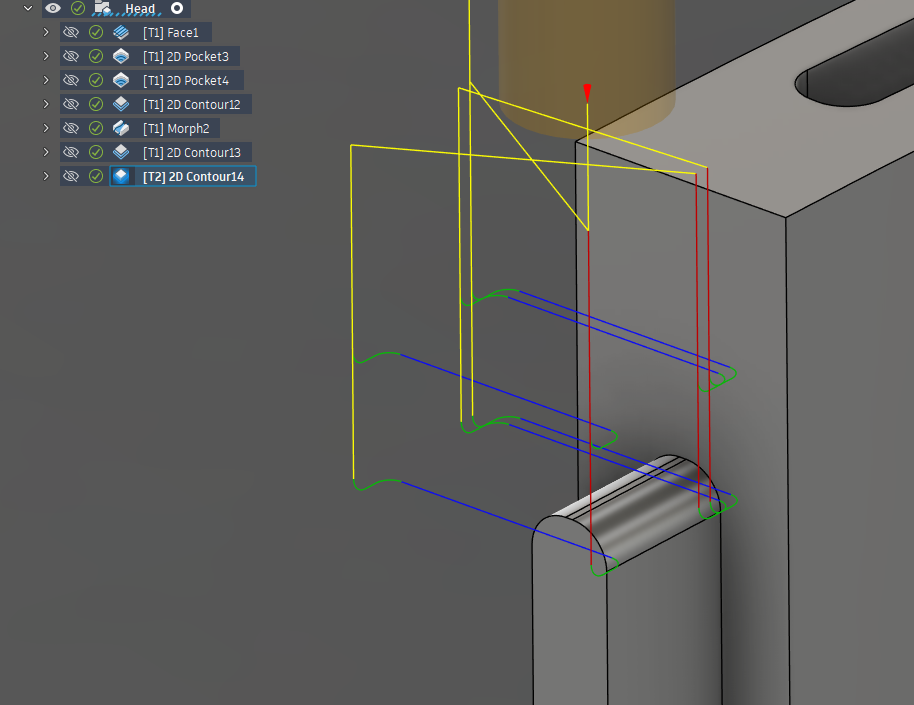This screenshot has width=914, height=705.
Task: Select the Head setup label
Action: click(x=140, y=9)
